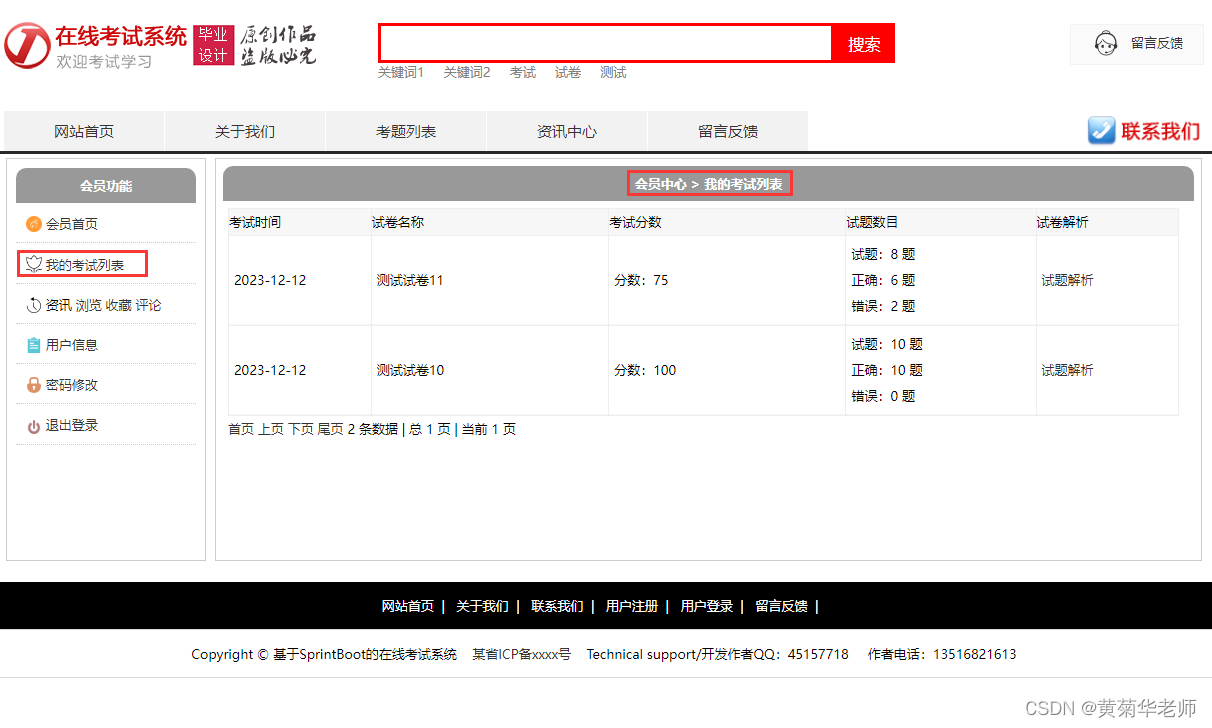This screenshot has width=1212, height=728.
Task: Click the 2023-12-12 date for 测试试卷11
Action: click(270, 281)
